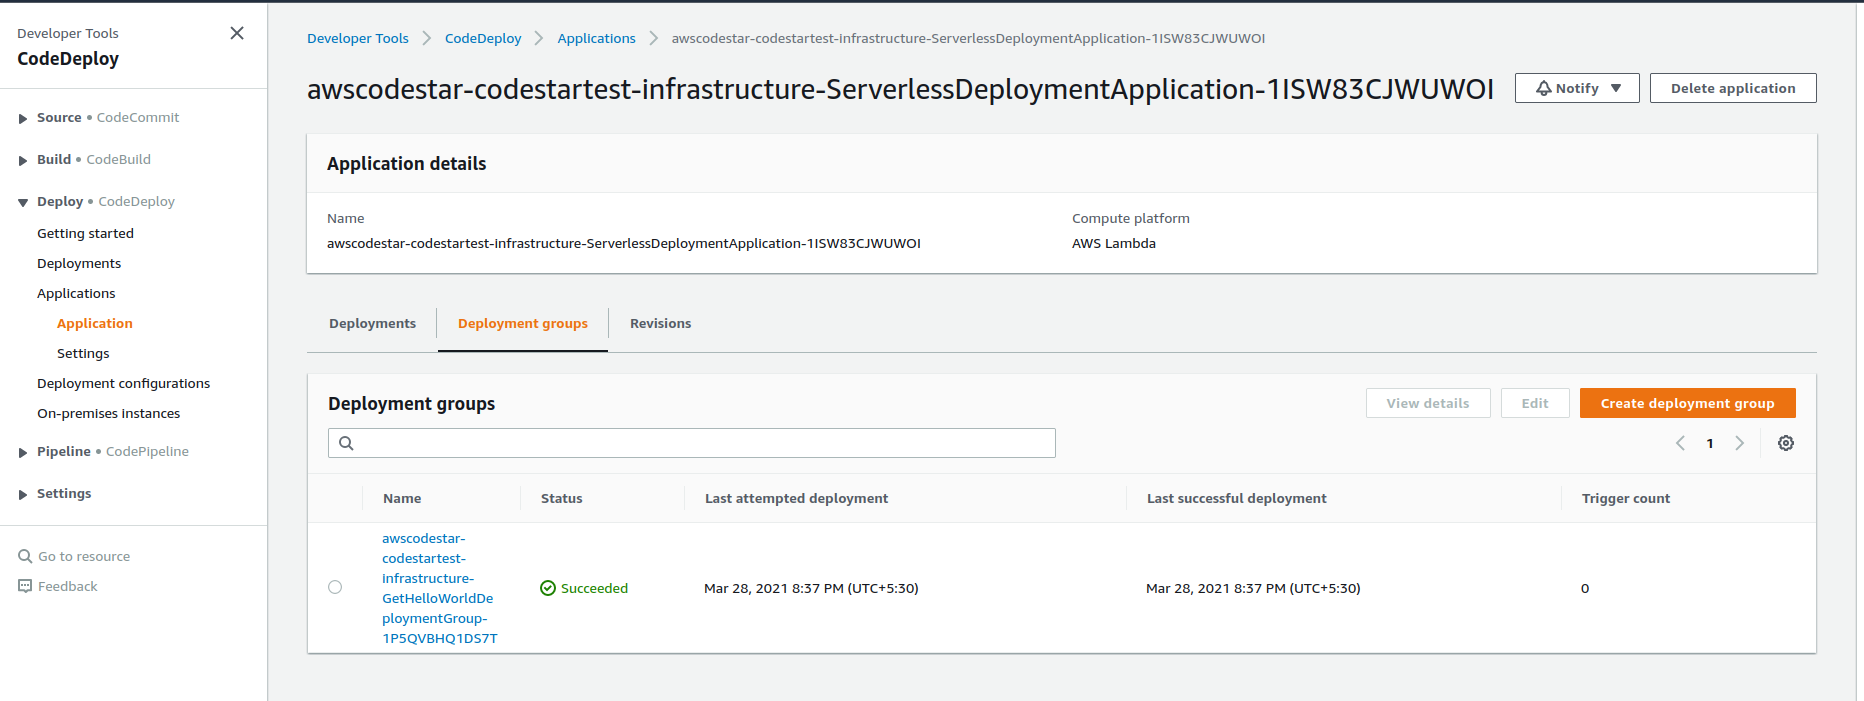Image resolution: width=1864 pixels, height=701 pixels.
Task: Sort by Trigger count column header
Action: click(1626, 498)
